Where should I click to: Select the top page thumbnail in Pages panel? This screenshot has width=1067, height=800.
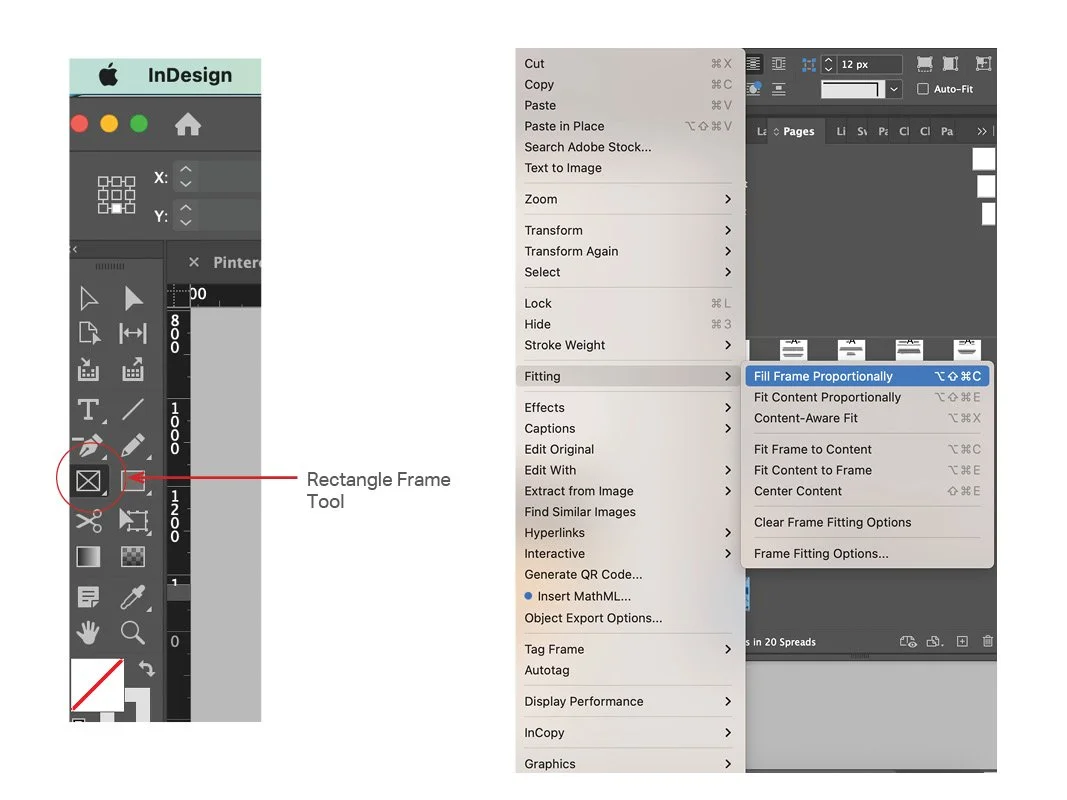tap(983, 159)
